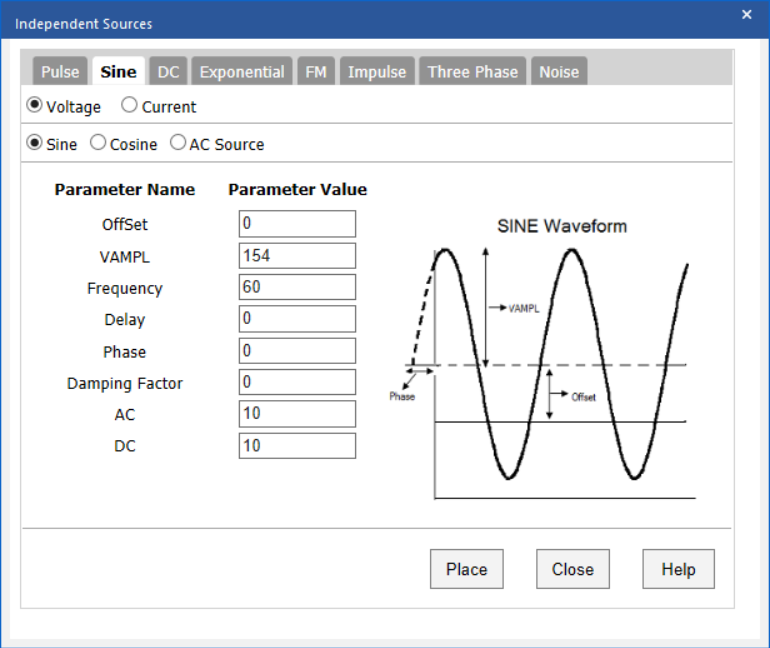
Task: Click the OffSet value field
Action: point(297,224)
